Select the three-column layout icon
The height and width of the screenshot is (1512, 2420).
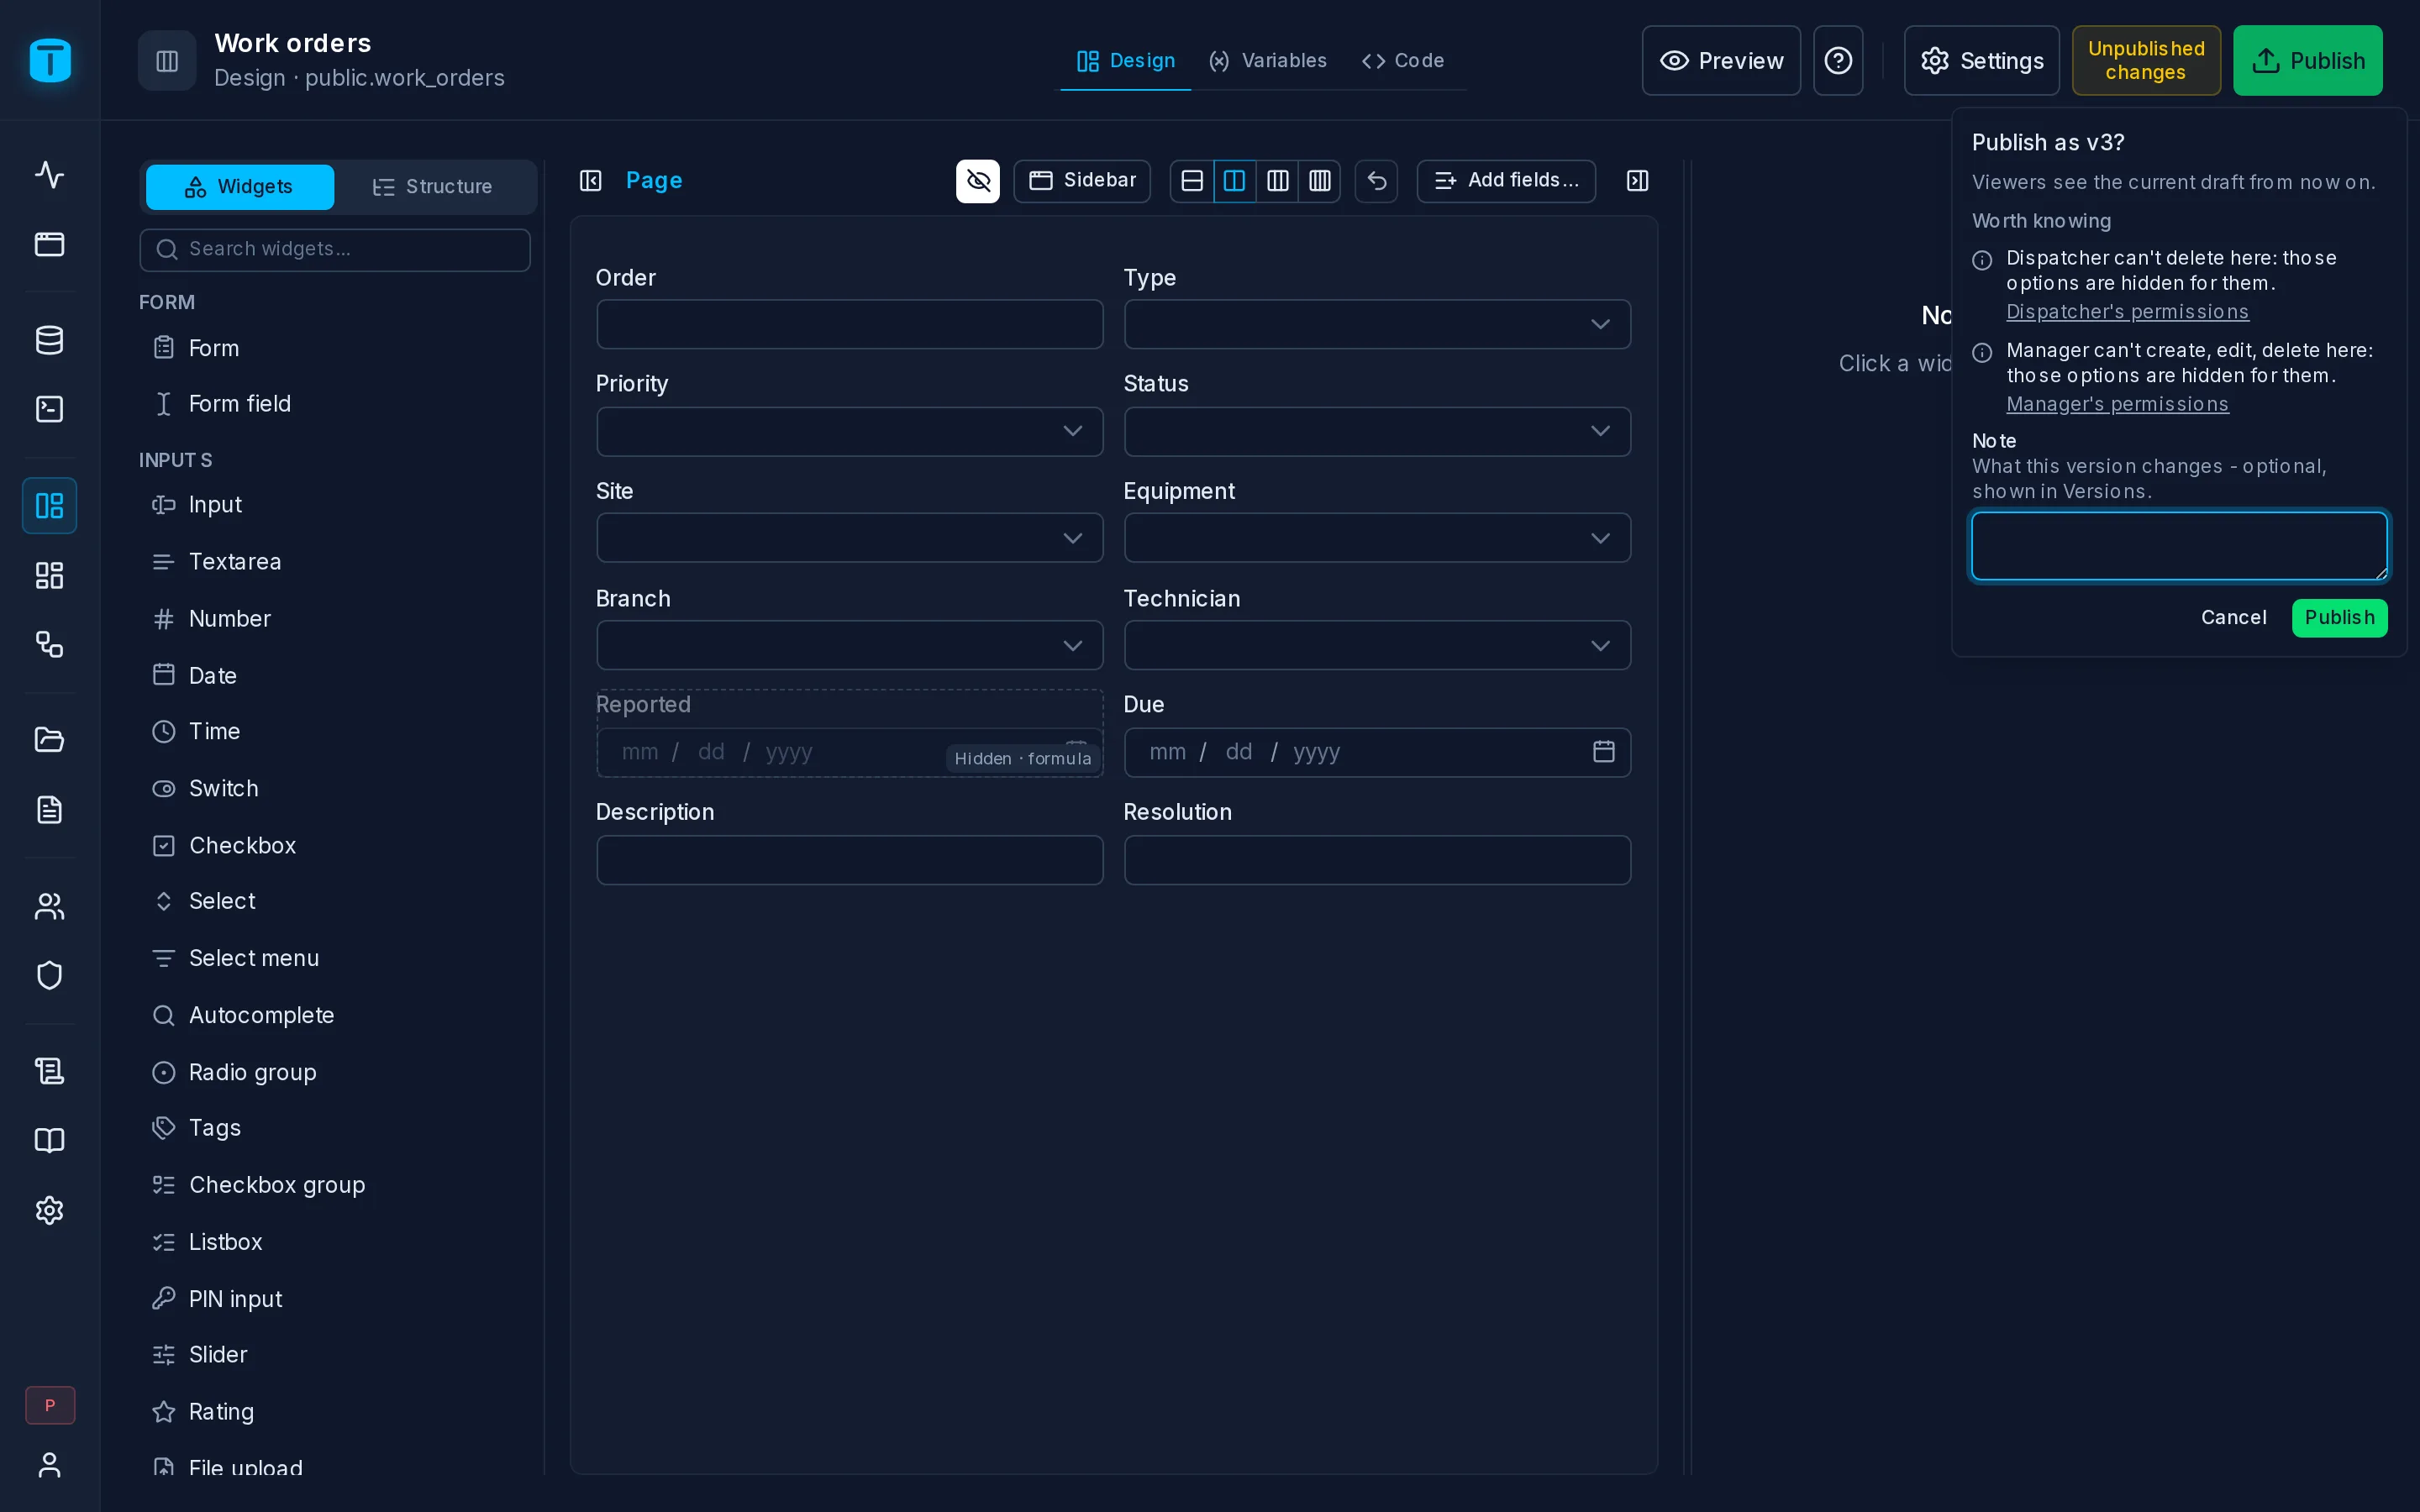[x=1277, y=181]
